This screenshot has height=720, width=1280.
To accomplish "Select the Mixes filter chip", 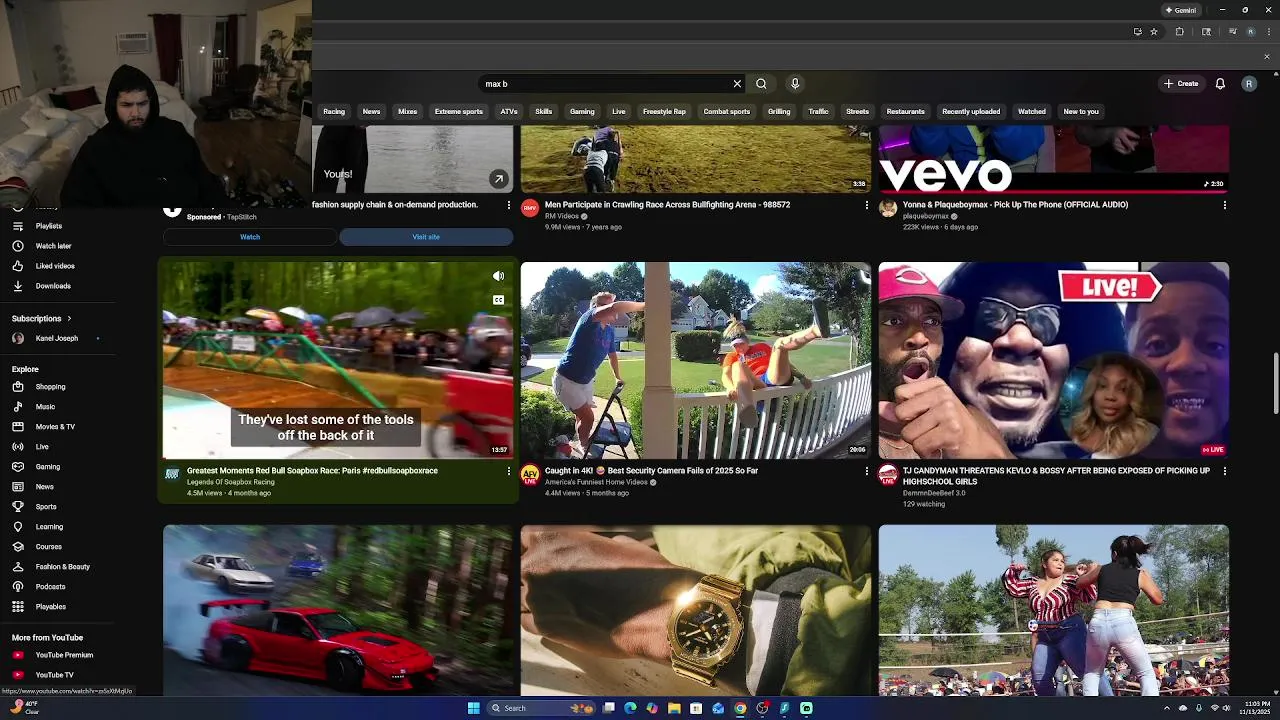I will point(407,112).
